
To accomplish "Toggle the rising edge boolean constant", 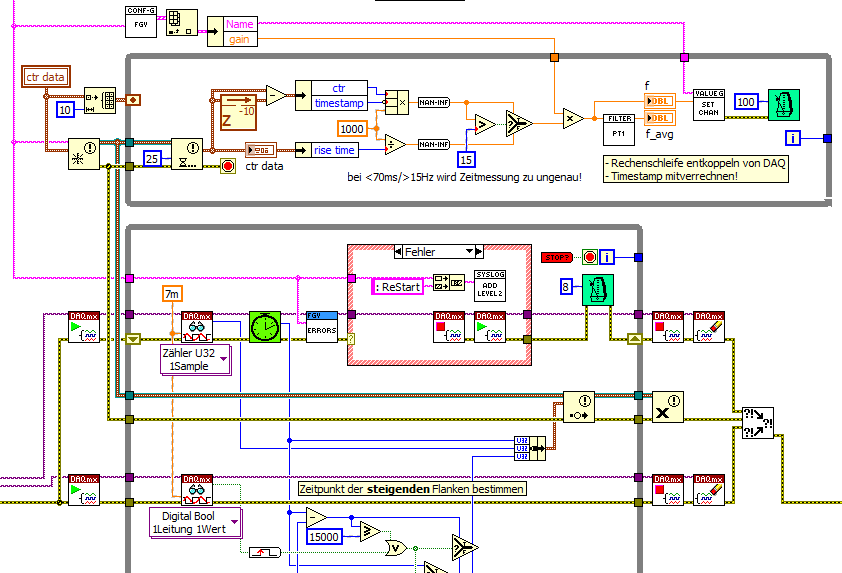I will [x=265, y=552].
